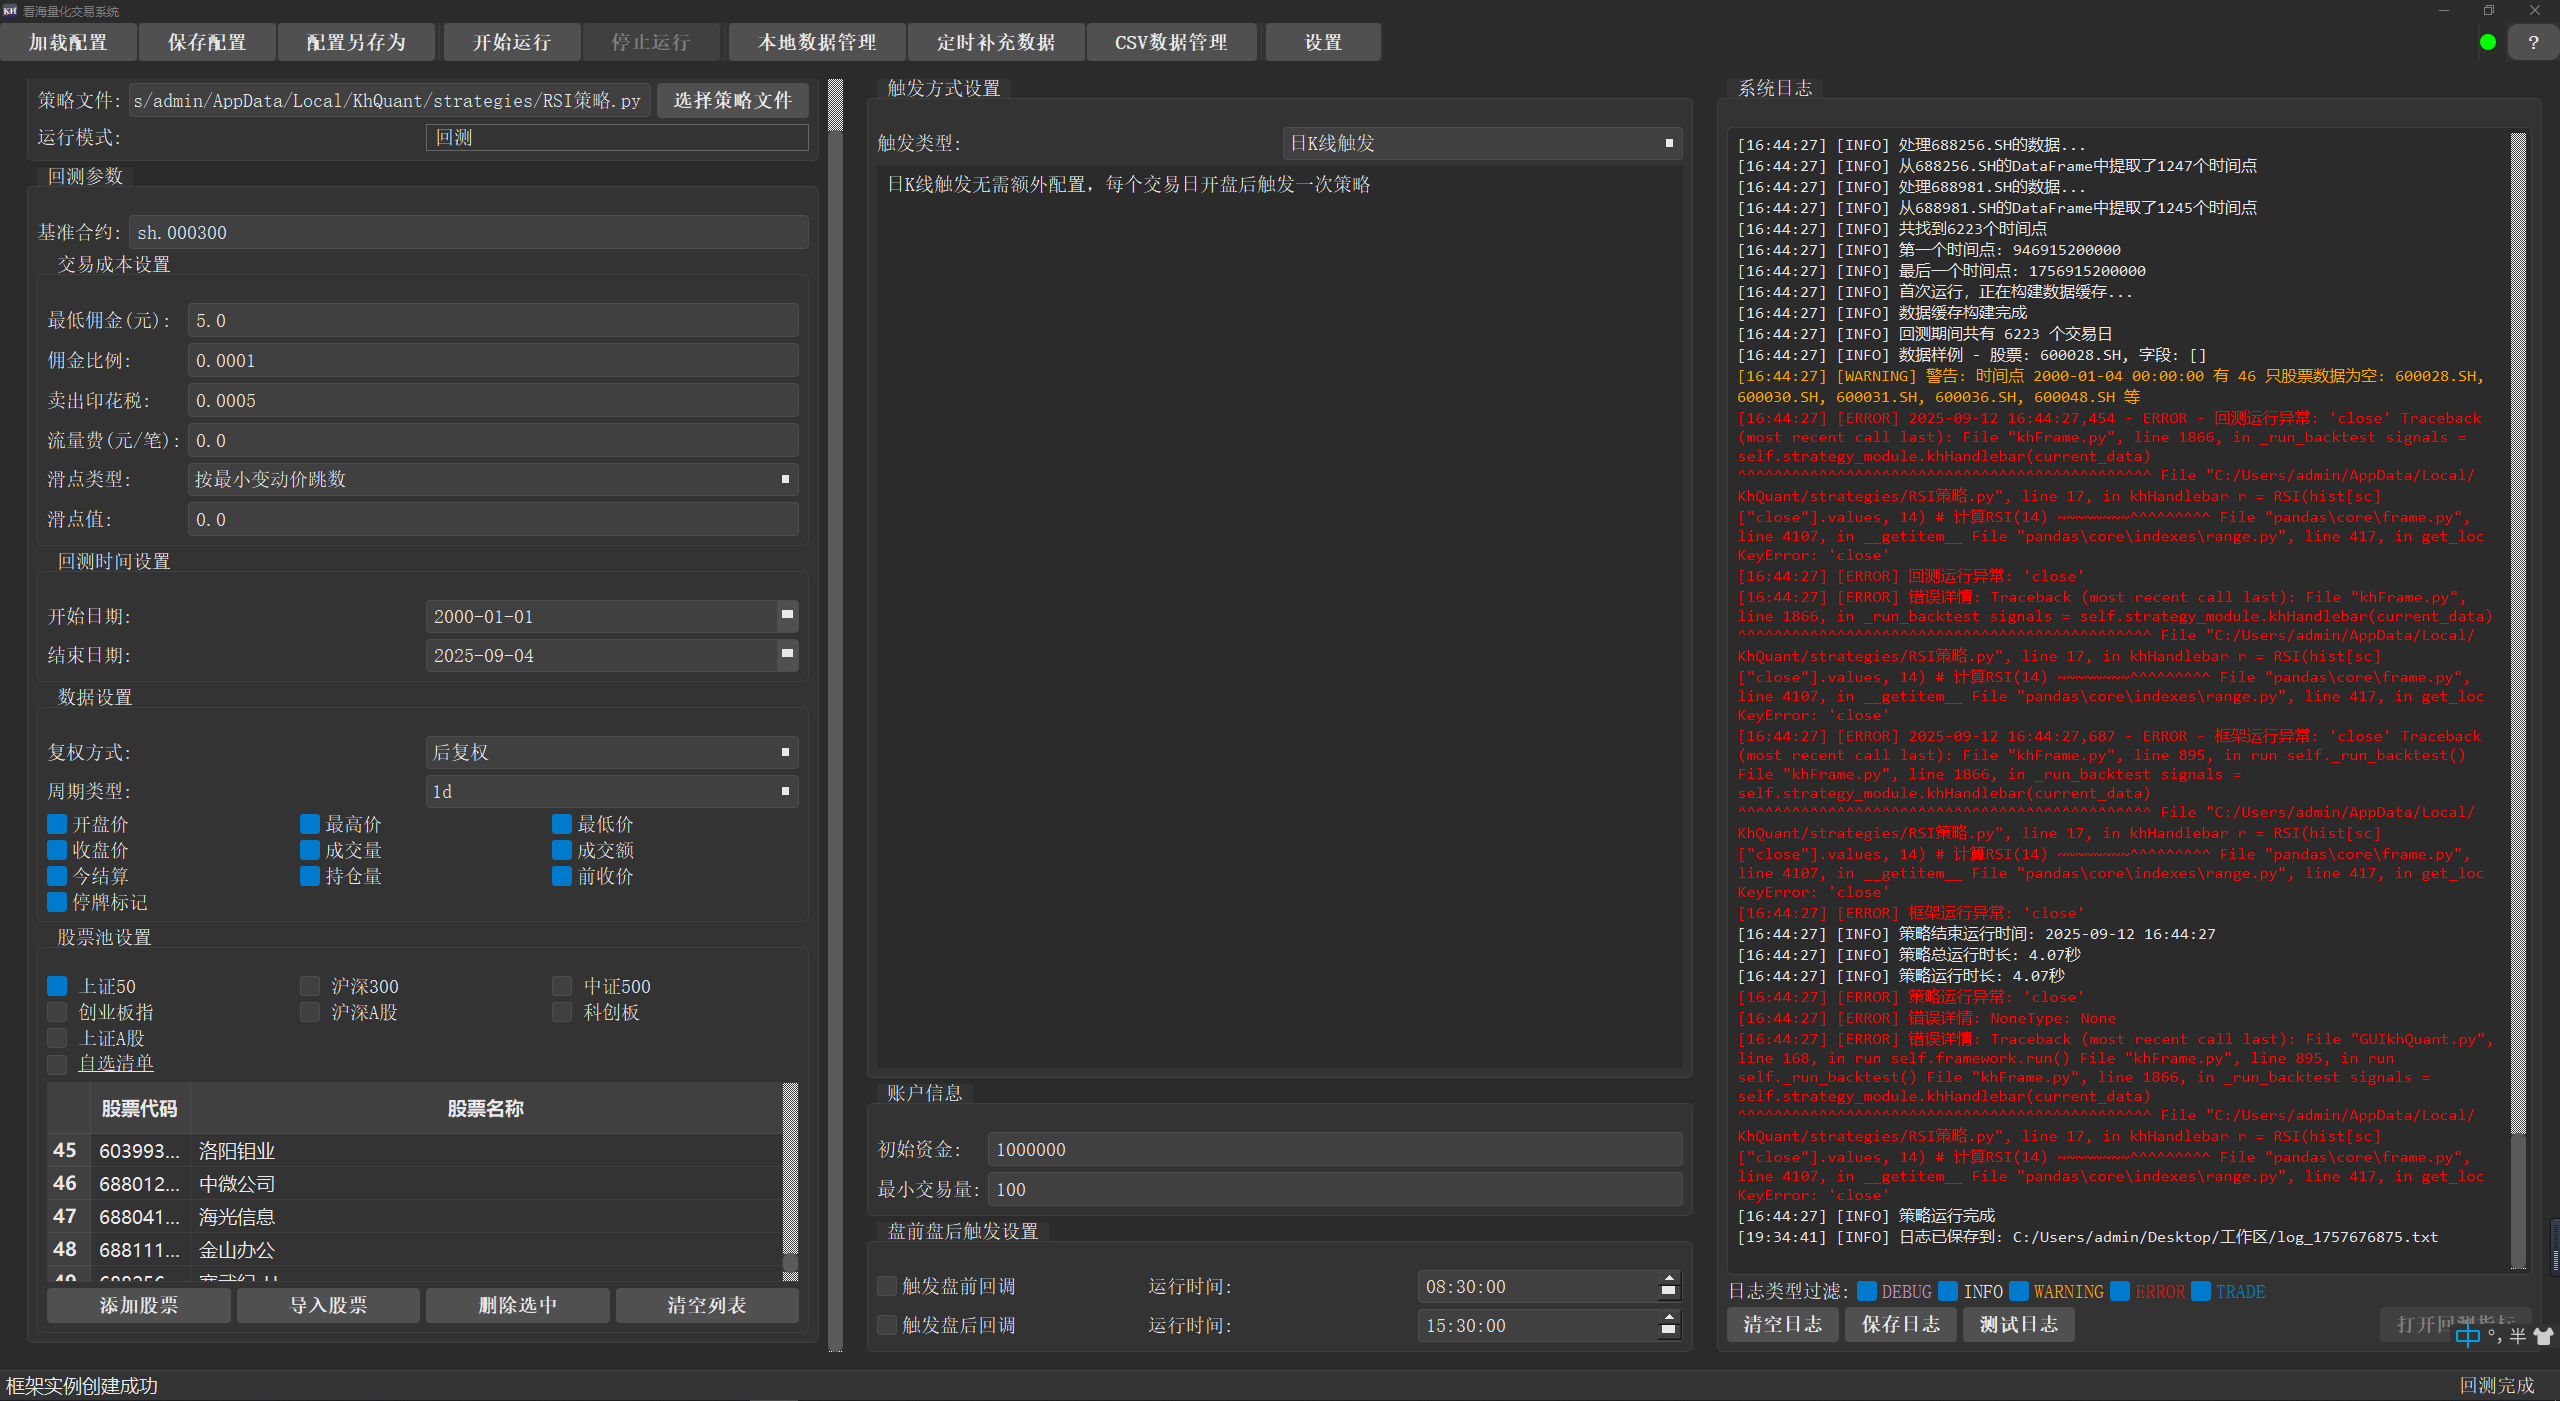Click IME language icon in corner
This screenshot has width=2560, height=1401.
point(2468,1336)
